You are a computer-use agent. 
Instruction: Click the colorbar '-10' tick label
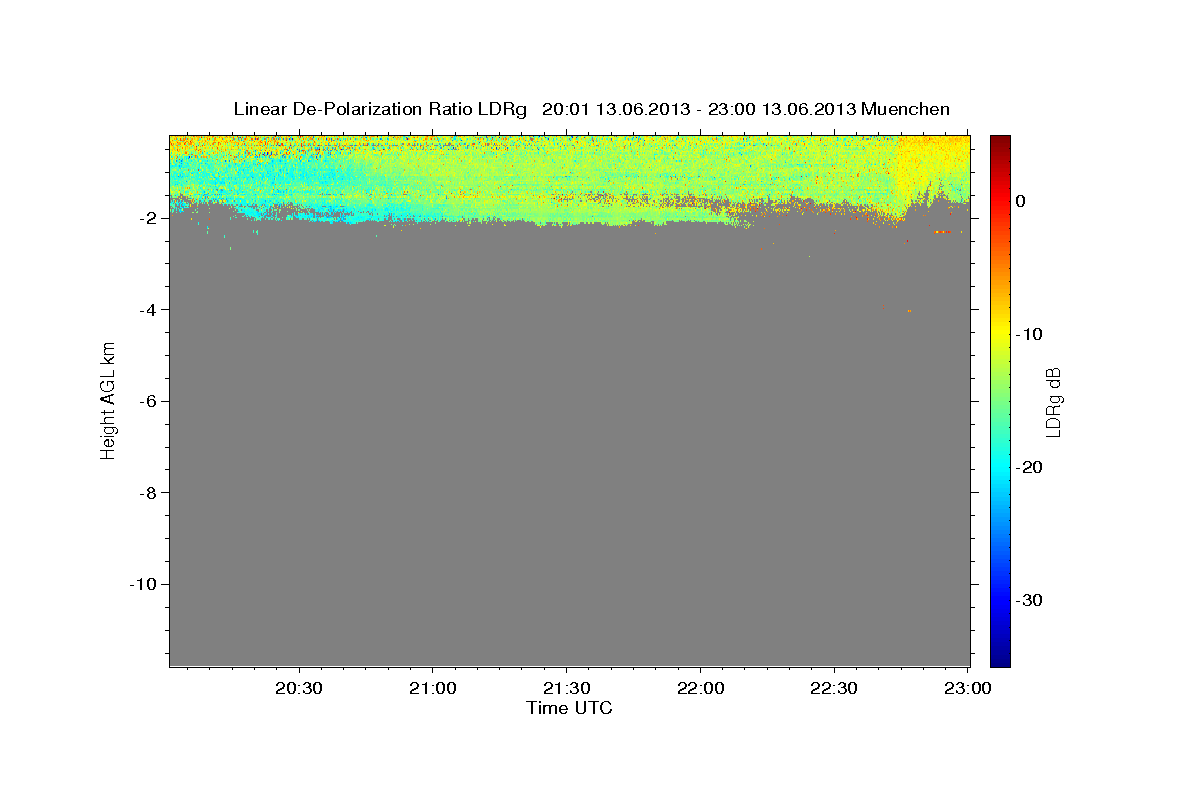pyautogui.click(x=1030, y=334)
